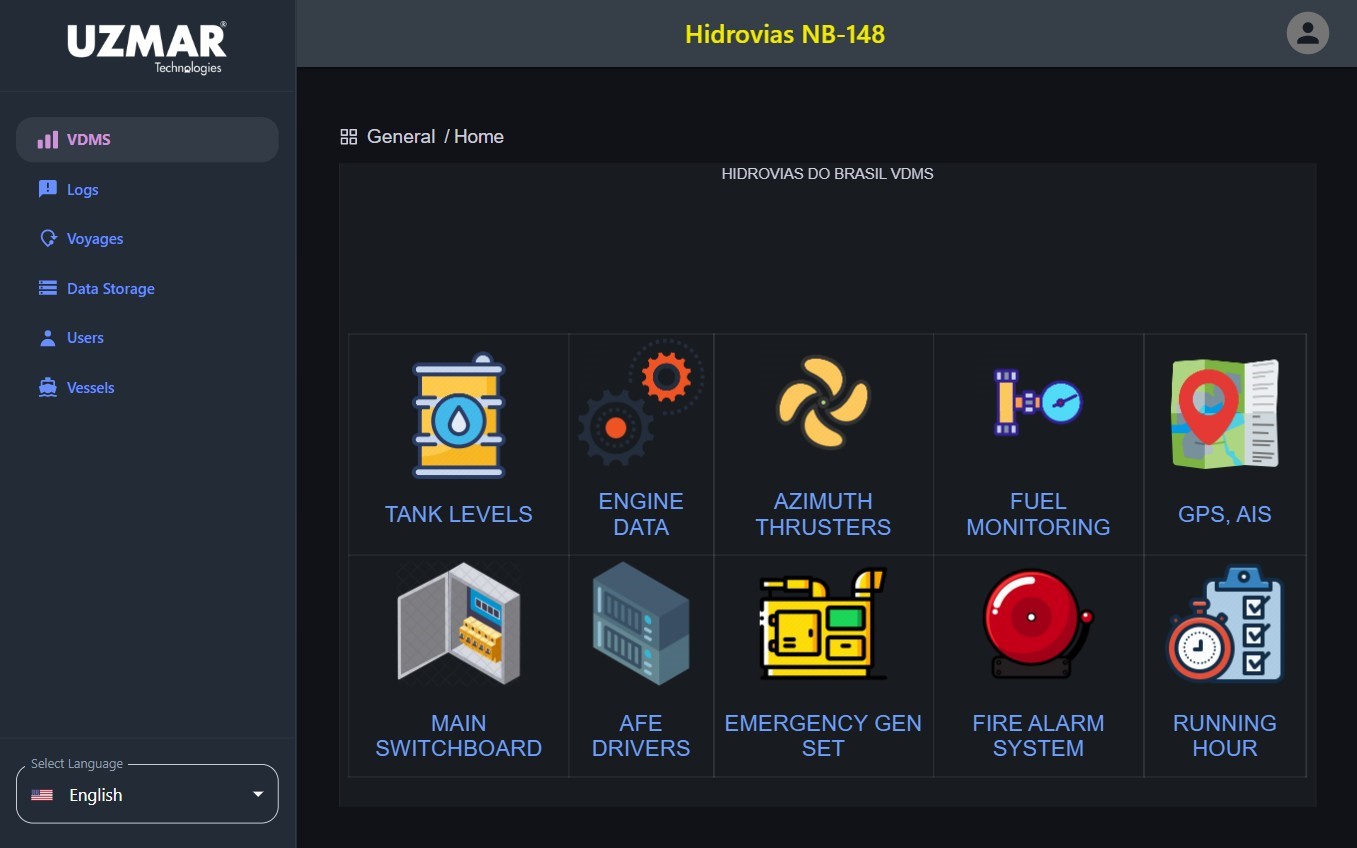This screenshot has height=848, width=1357.
Task: Open the Running Hour clipboard icon
Action: [1224, 624]
